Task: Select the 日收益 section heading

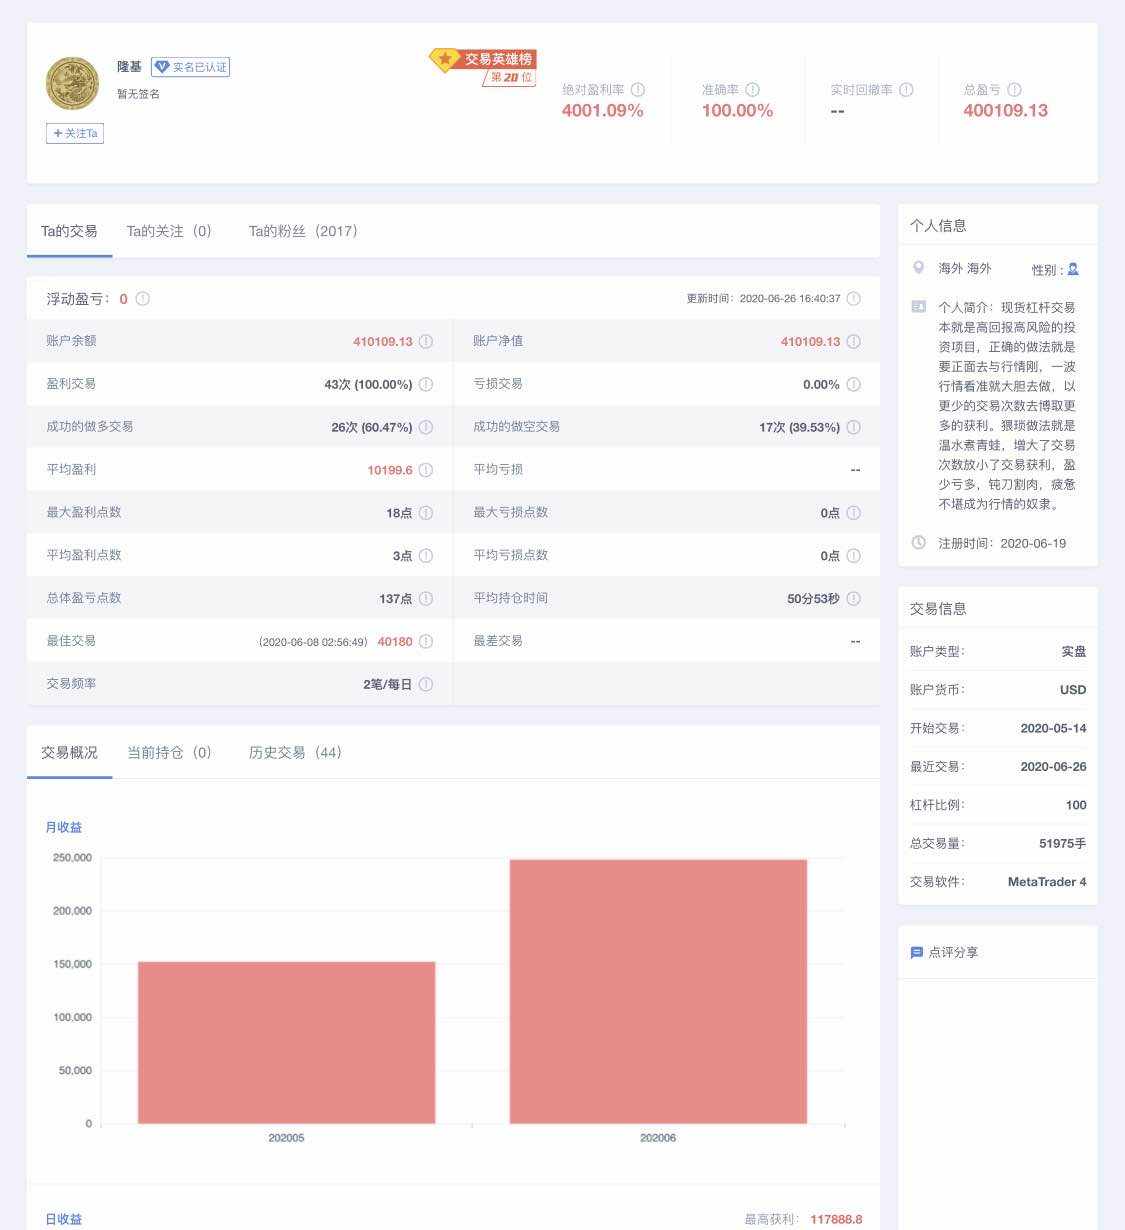Action: pos(64,1220)
